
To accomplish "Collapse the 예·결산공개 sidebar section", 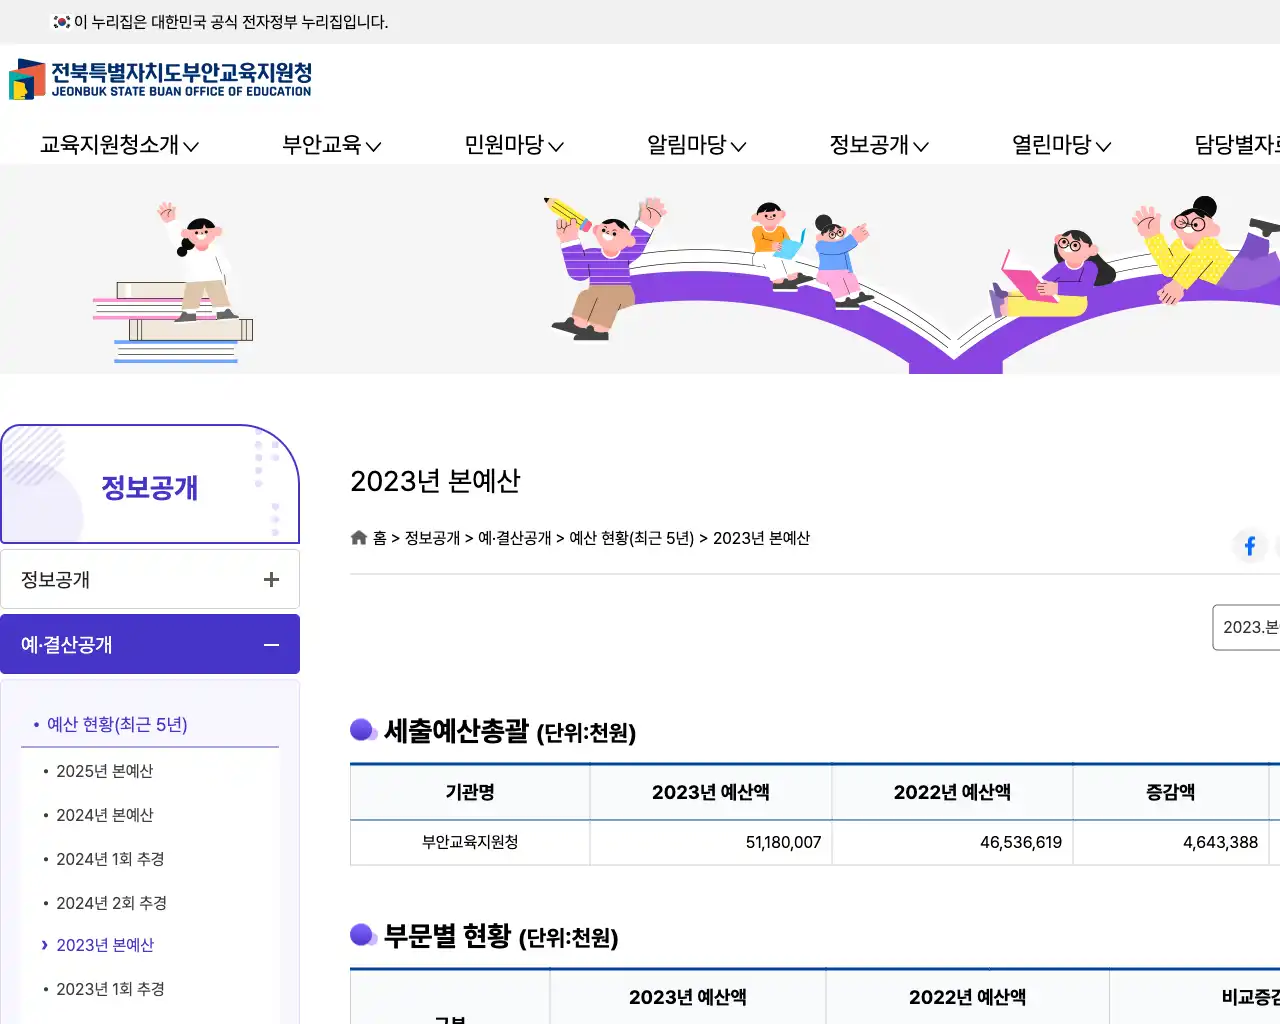I will pos(271,645).
